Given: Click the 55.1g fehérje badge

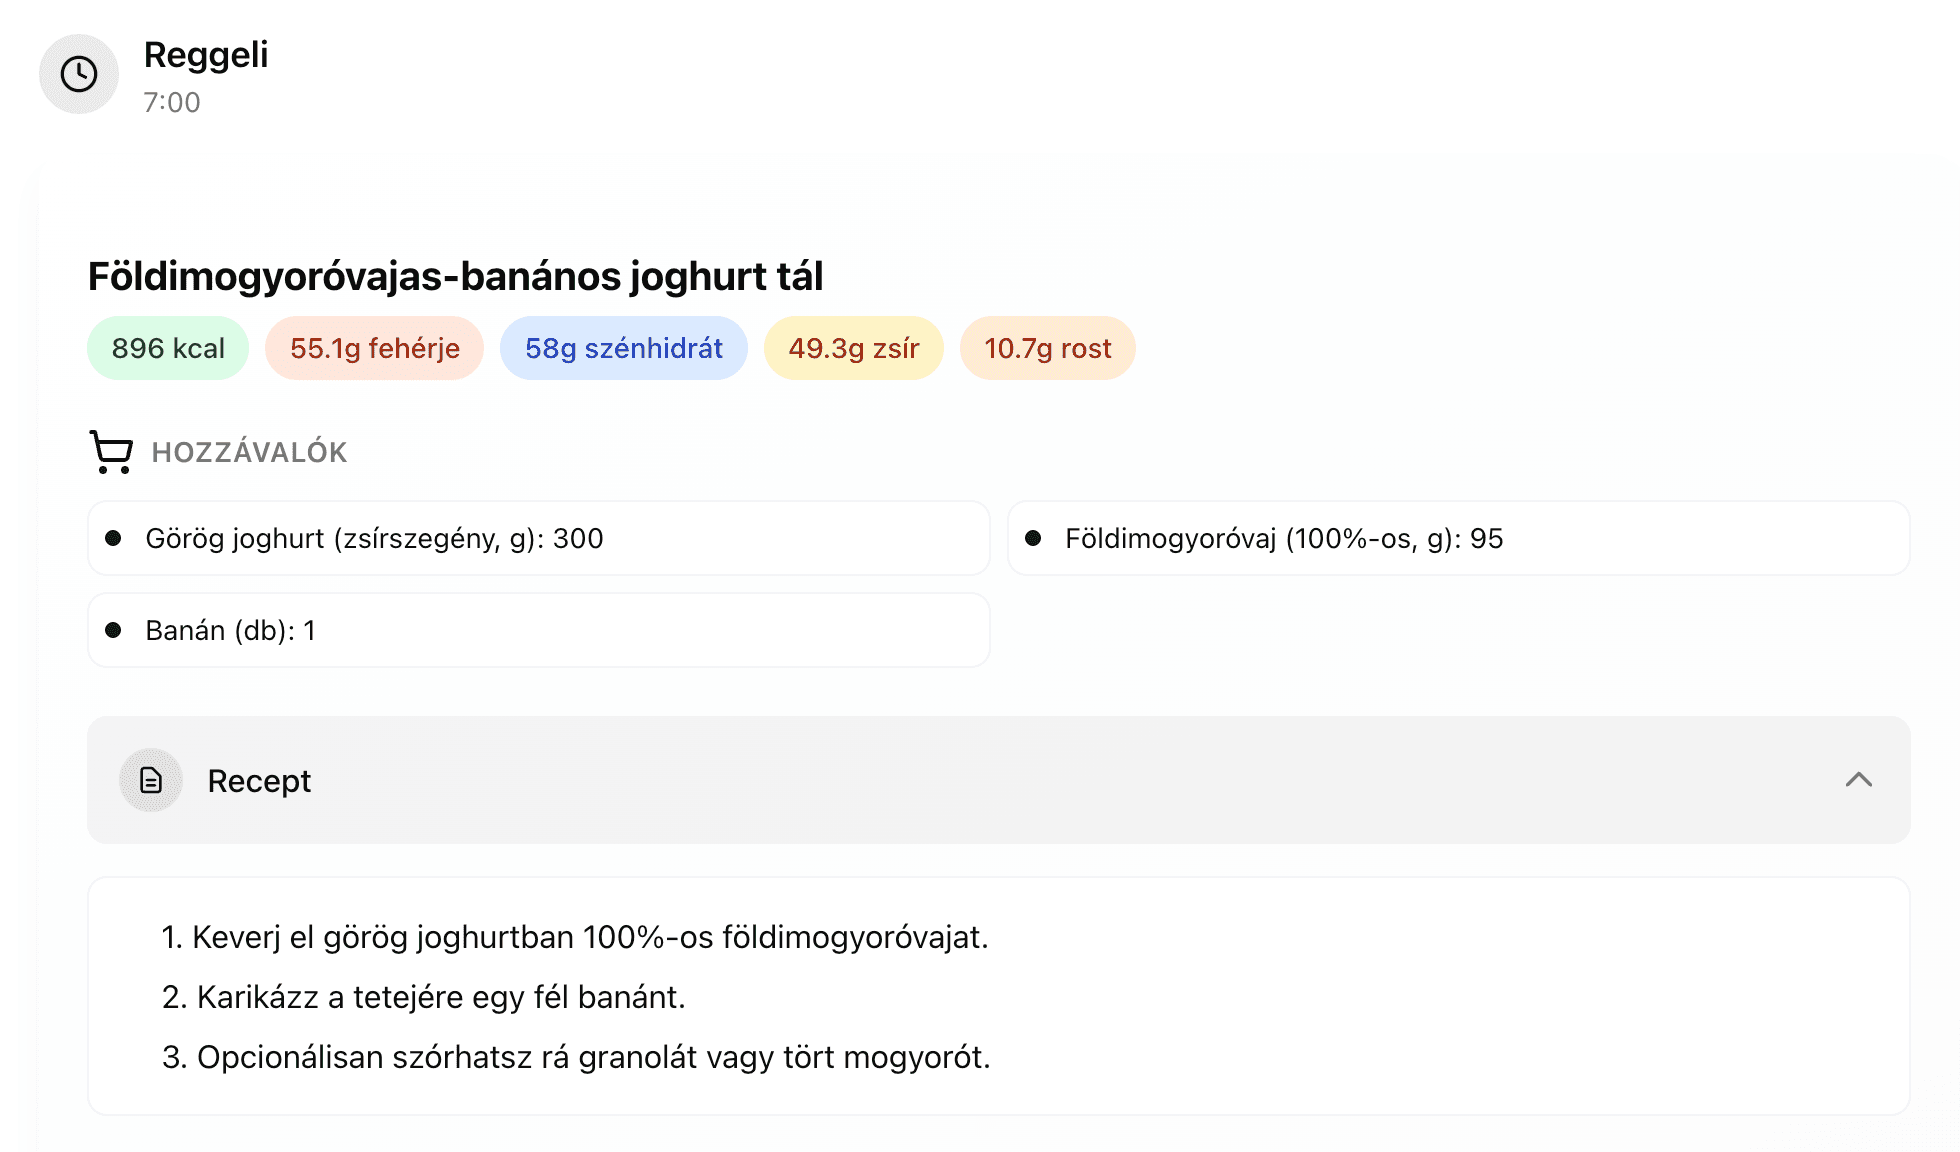Looking at the screenshot, I should (374, 348).
